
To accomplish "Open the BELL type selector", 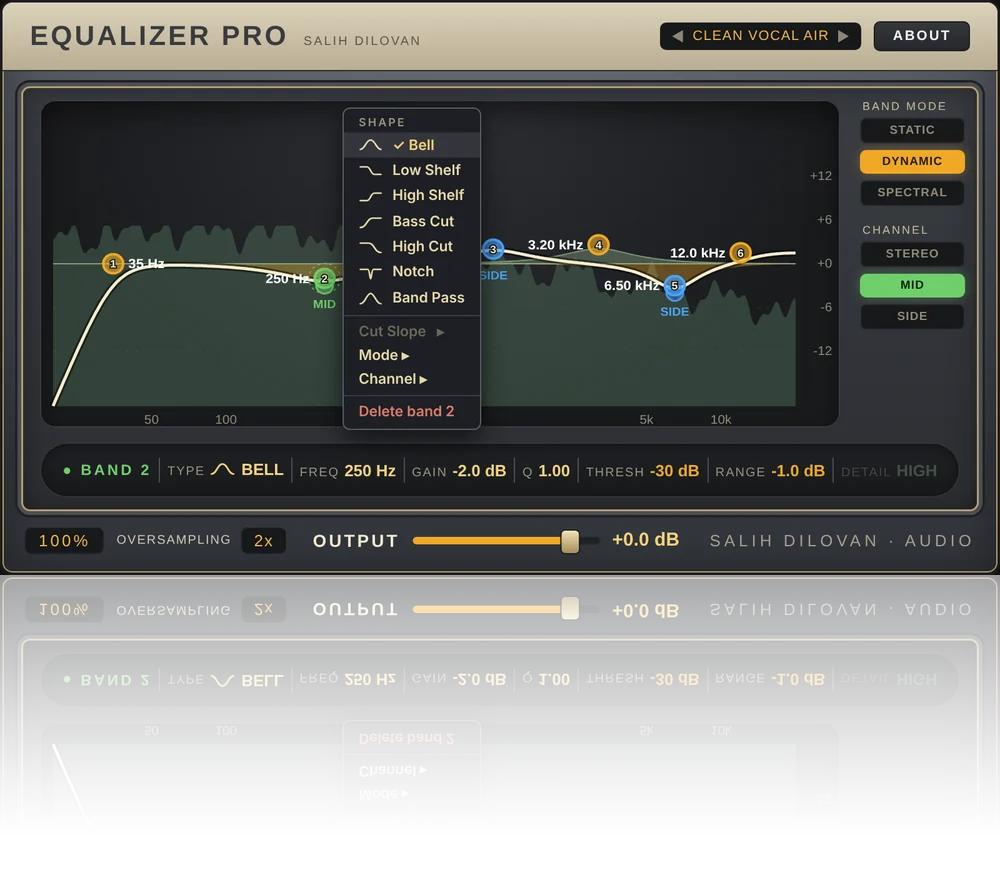I will click(262, 470).
